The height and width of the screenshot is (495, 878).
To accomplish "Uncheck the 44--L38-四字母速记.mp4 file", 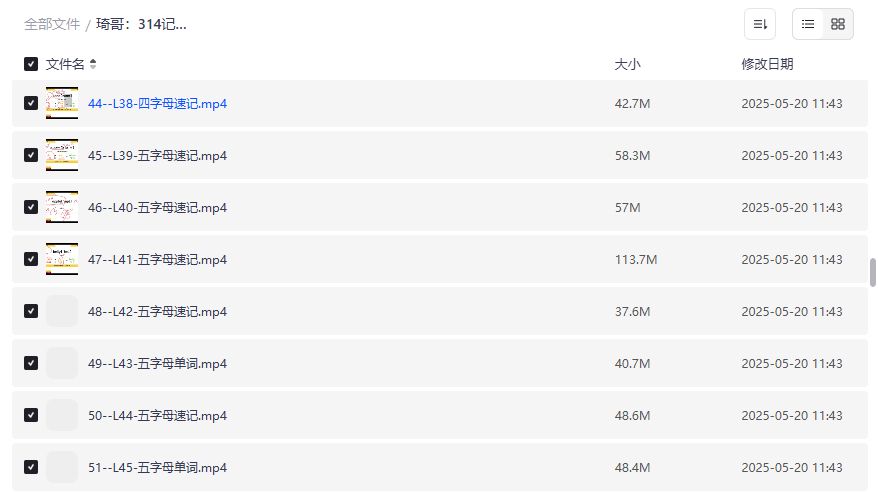I will (x=31, y=103).
